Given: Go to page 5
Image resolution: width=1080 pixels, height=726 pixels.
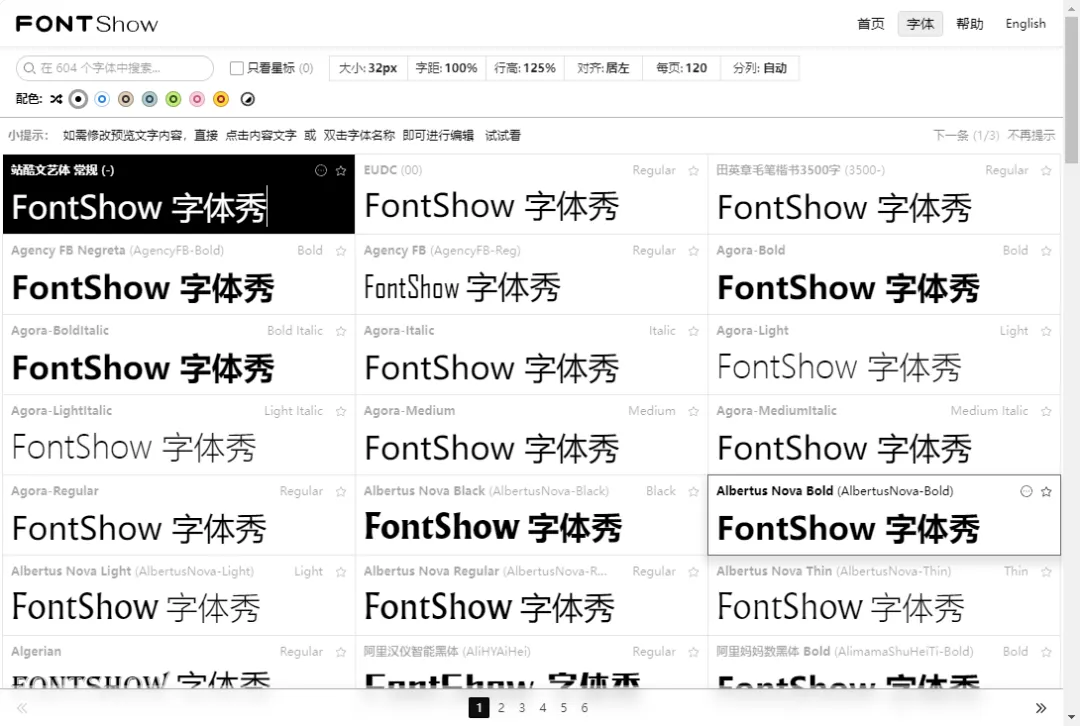Looking at the screenshot, I should coord(564,708).
